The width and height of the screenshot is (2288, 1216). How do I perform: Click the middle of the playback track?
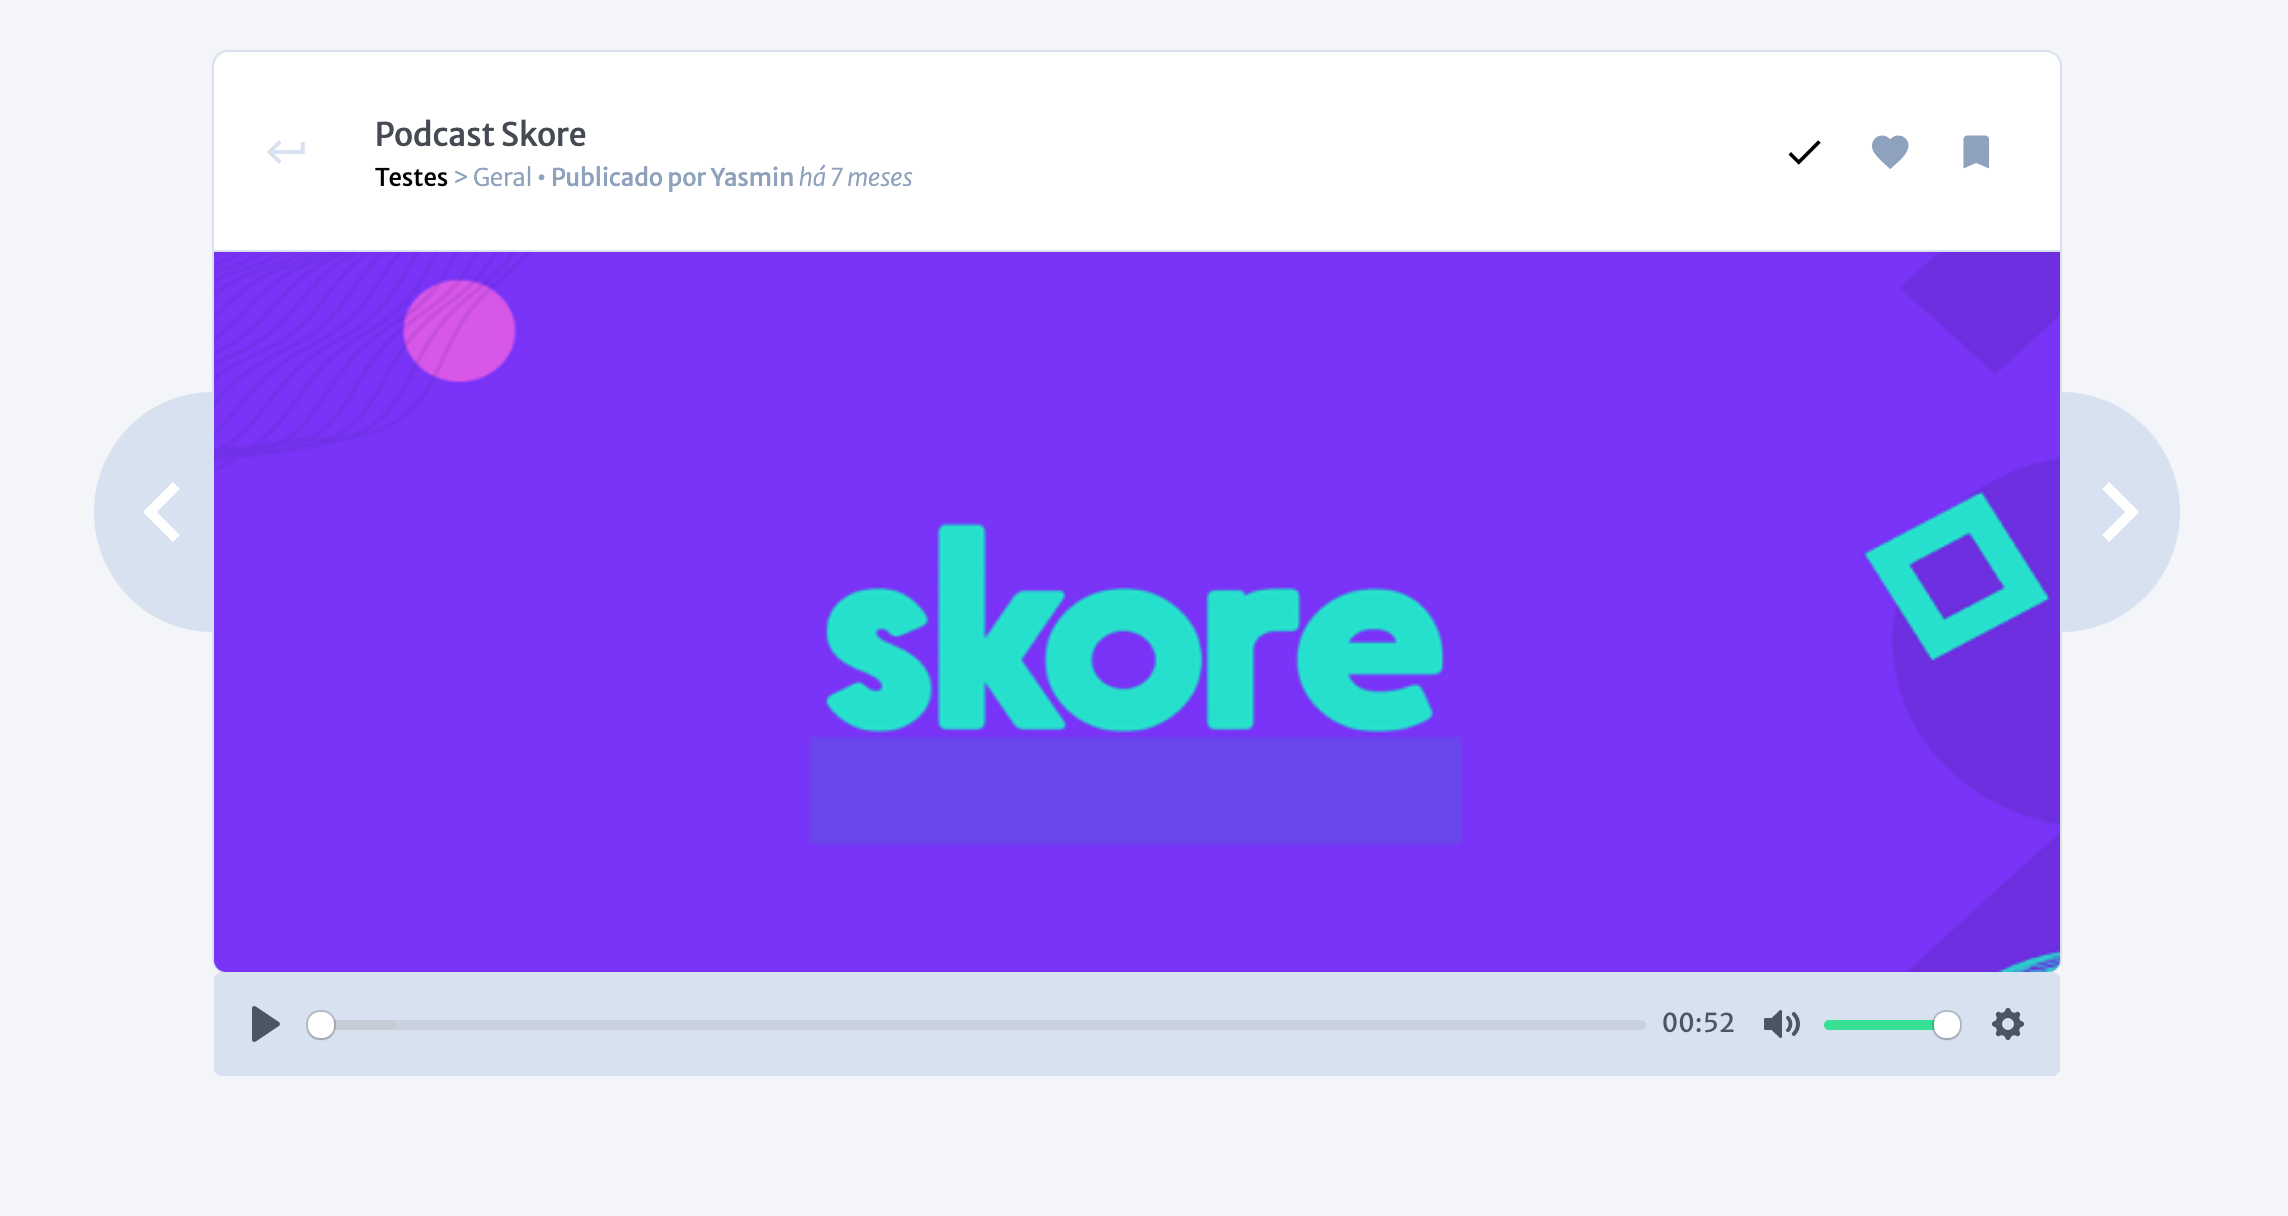pyautogui.click(x=976, y=1025)
